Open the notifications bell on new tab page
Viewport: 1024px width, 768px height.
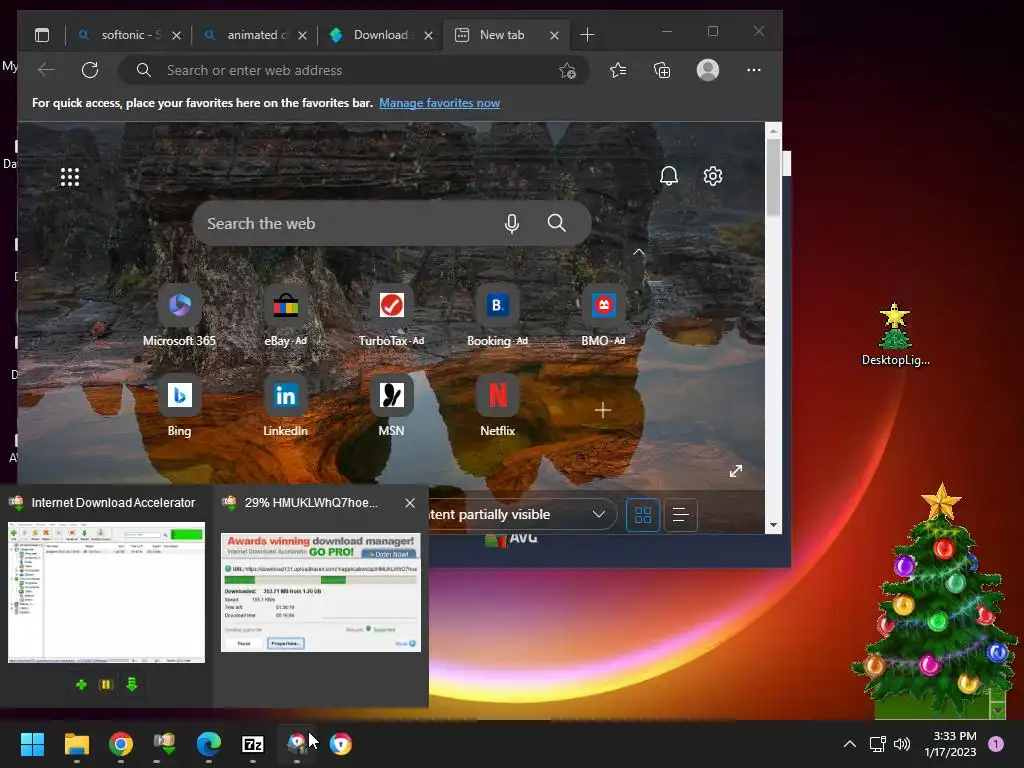pos(669,176)
